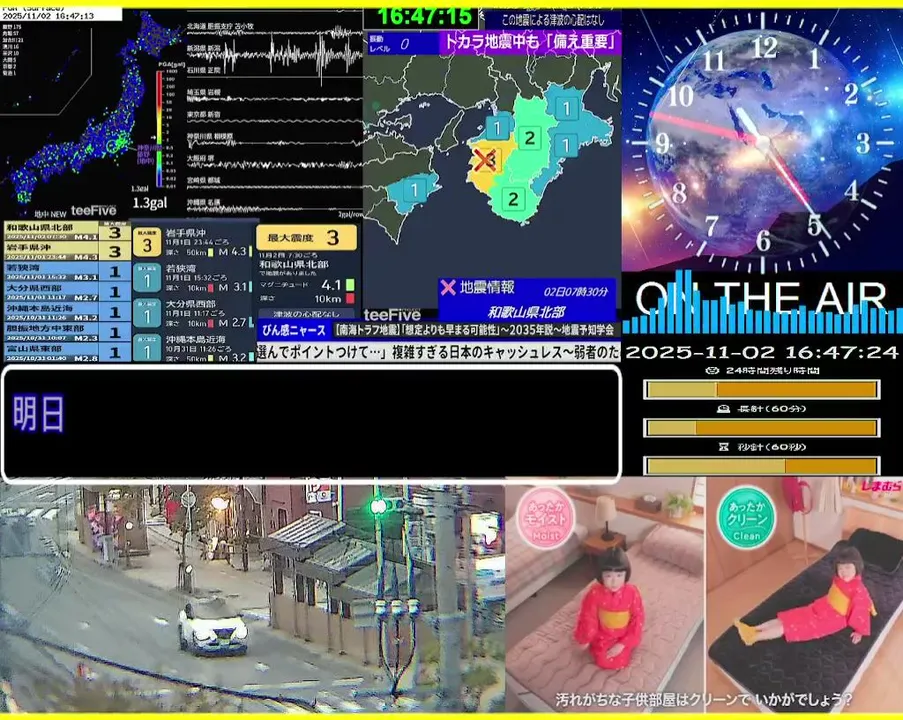The height and width of the screenshot is (720, 903).
Task: Click the green 16:47:15 digital clock
Action: click(425, 17)
